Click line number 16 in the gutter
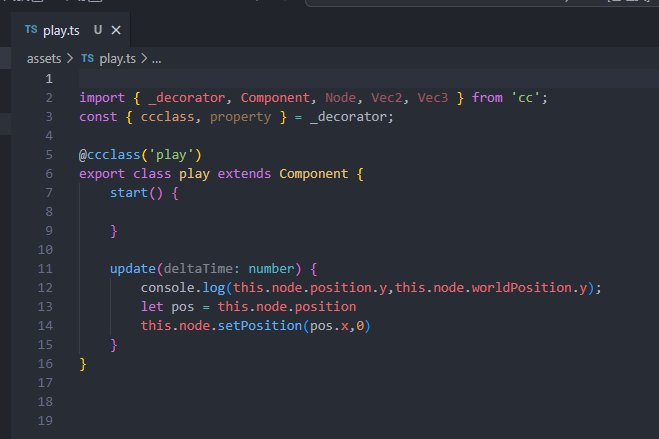The height and width of the screenshot is (439, 659). point(45,363)
